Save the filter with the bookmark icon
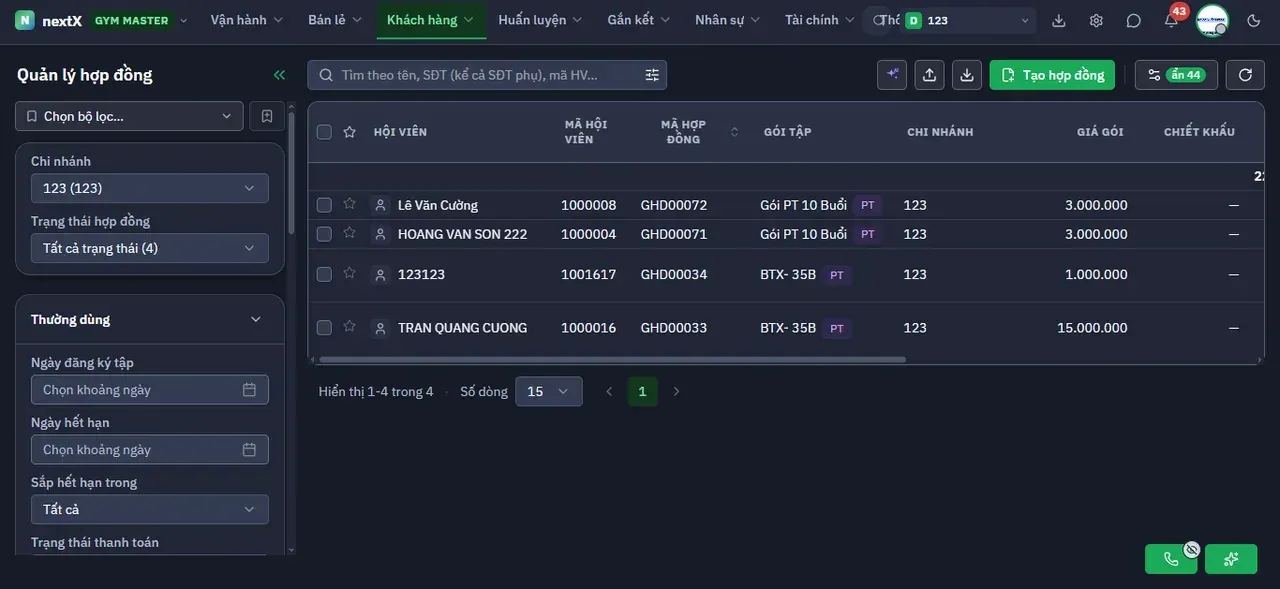Viewport: 1280px width, 589px height. coord(267,116)
